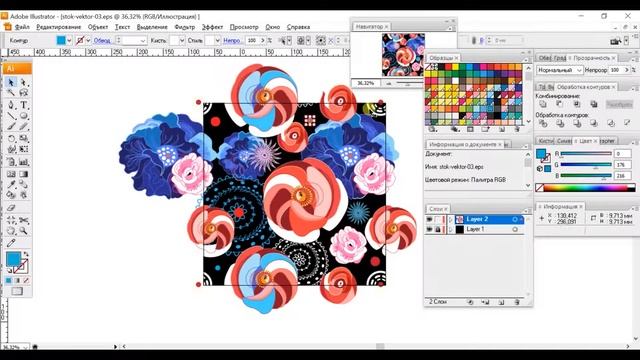Select the Paintbrush tool
Screen dimensions: 640x360
click(x=11, y=127)
